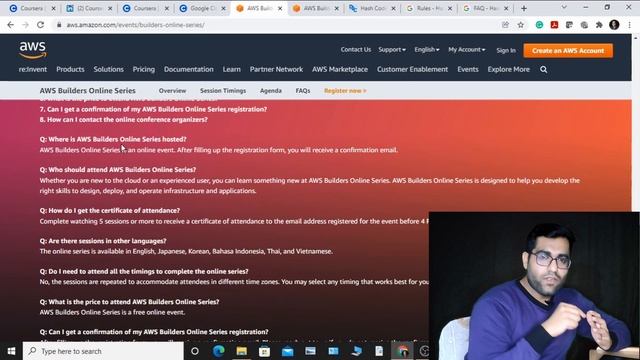
Task: Click the page scrollbar up arrow
Action: [x=636, y=38]
